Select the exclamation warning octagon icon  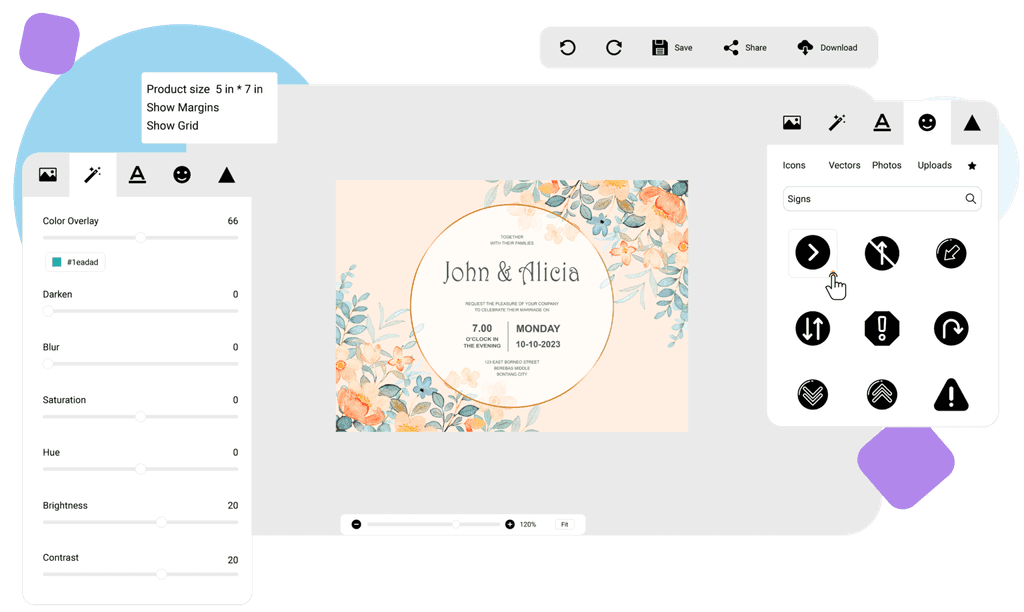(881, 328)
